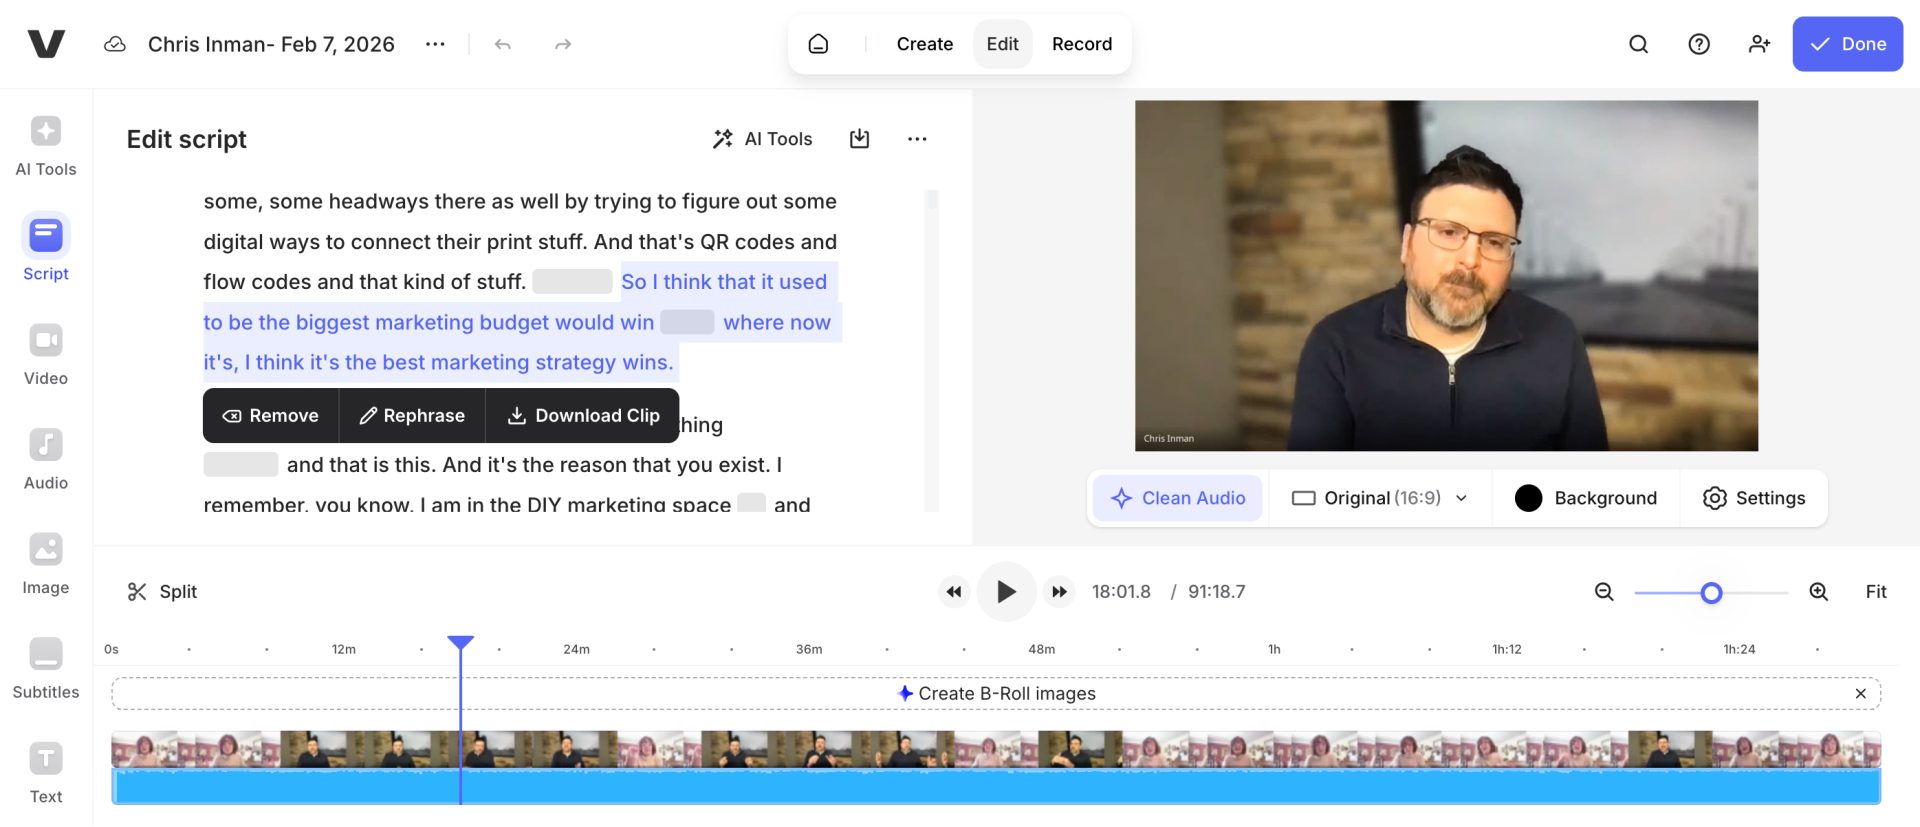1920x827 pixels.
Task: Toggle Clean Audio
Action: [x=1178, y=498]
